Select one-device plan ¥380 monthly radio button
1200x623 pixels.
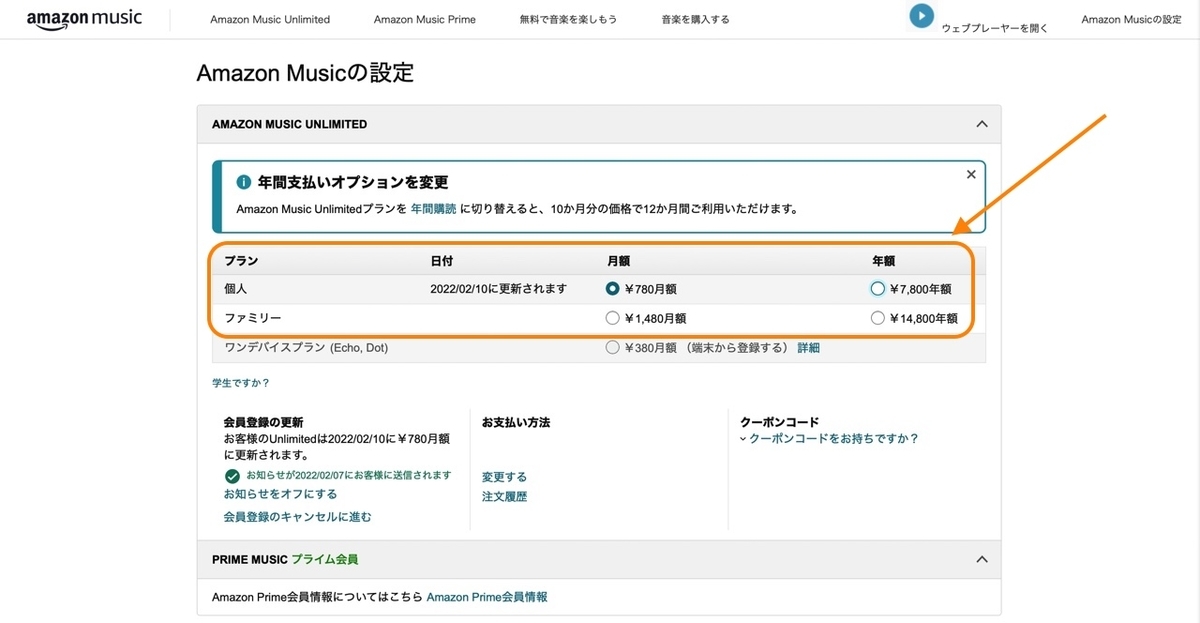coord(613,348)
